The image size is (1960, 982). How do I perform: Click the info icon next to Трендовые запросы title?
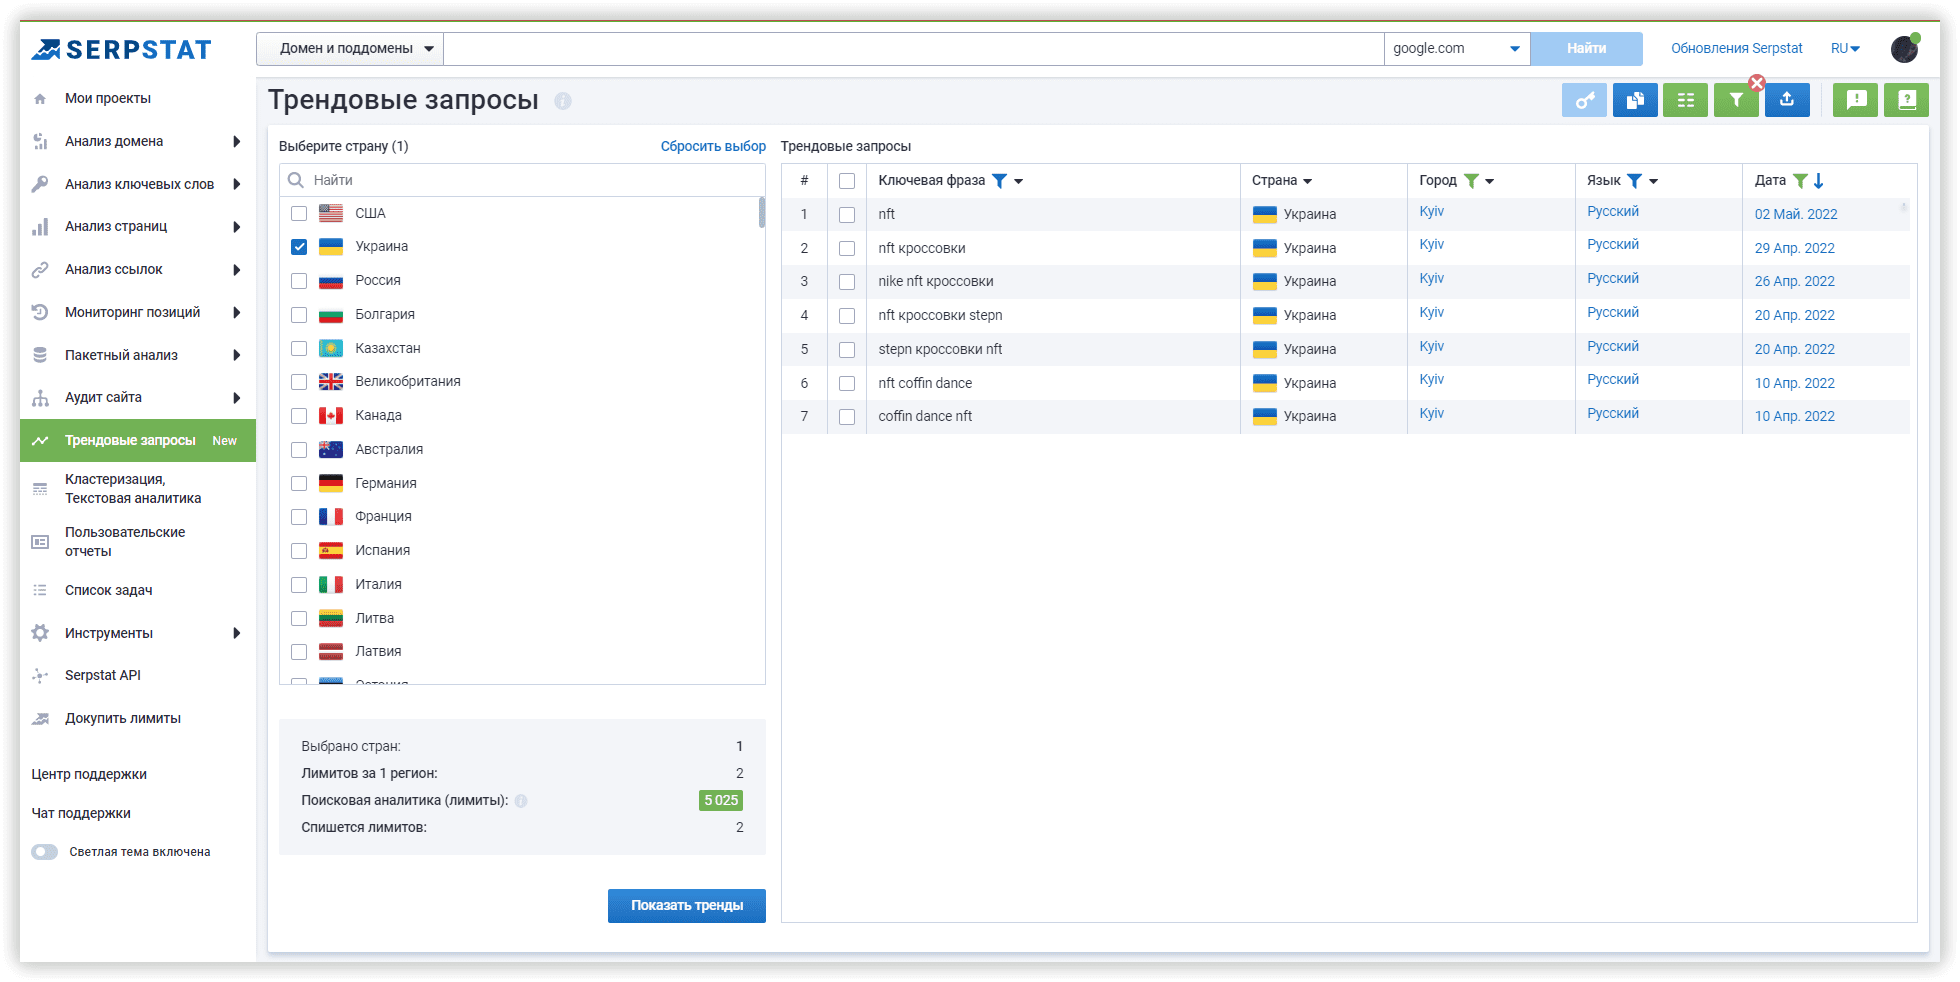tap(563, 101)
